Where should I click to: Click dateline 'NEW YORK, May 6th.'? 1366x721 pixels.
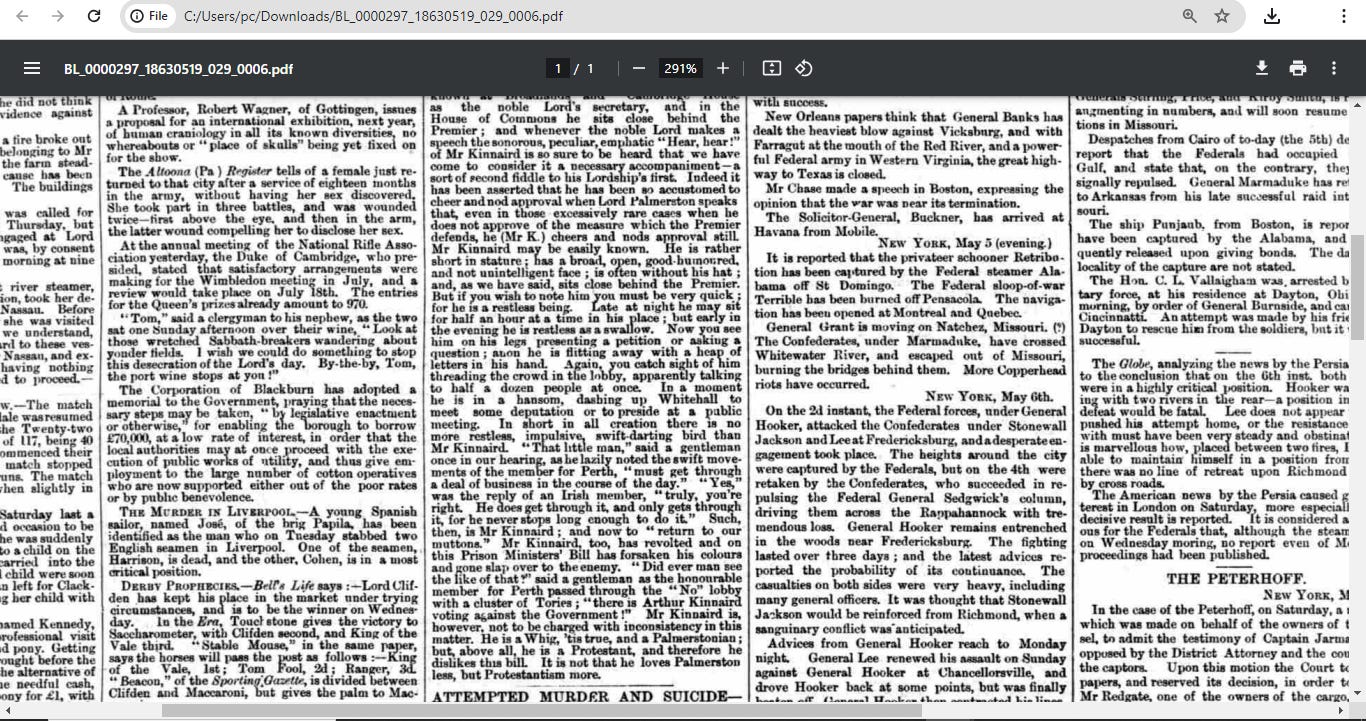[x=990, y=396]
